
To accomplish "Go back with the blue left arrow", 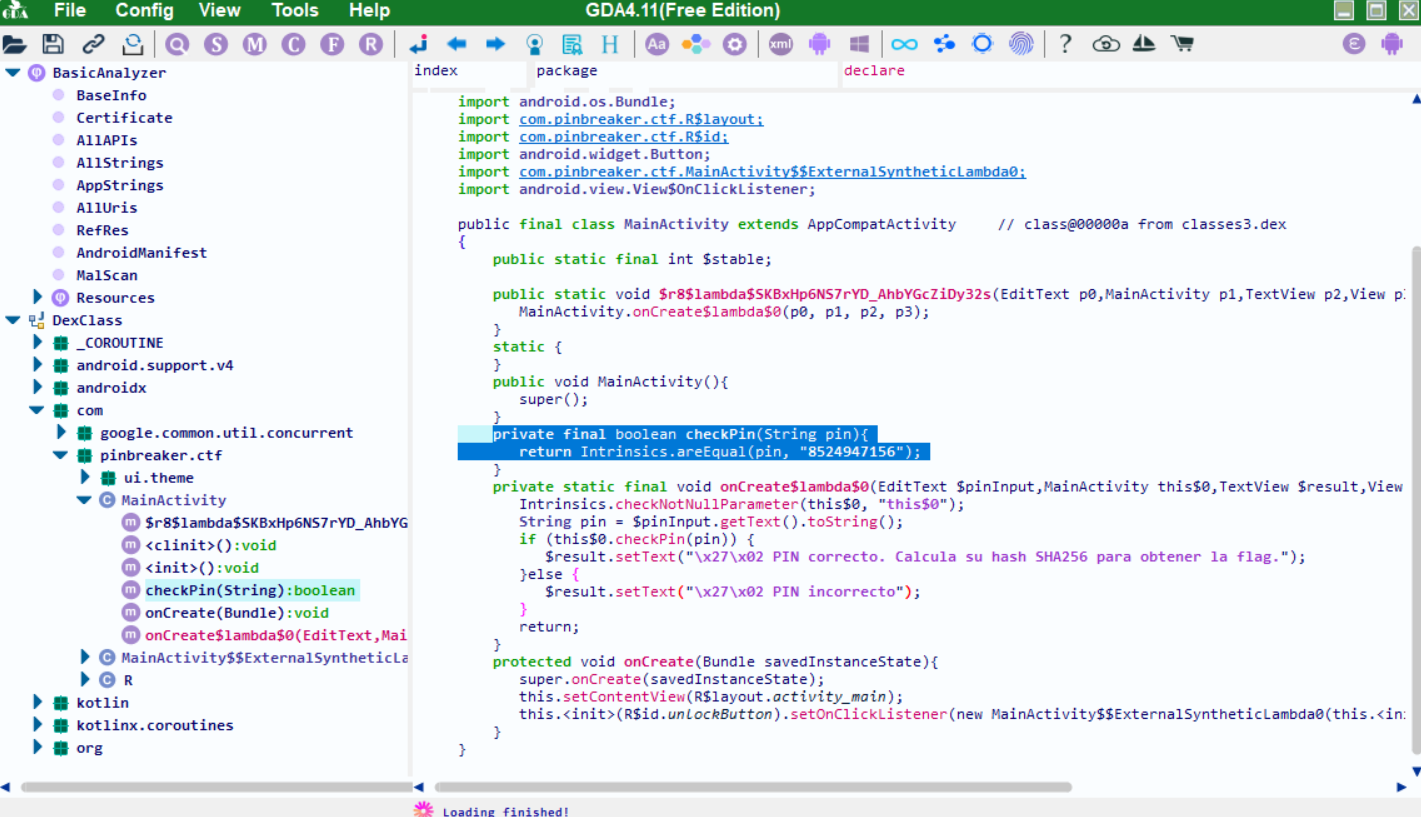I will (457, 44).
